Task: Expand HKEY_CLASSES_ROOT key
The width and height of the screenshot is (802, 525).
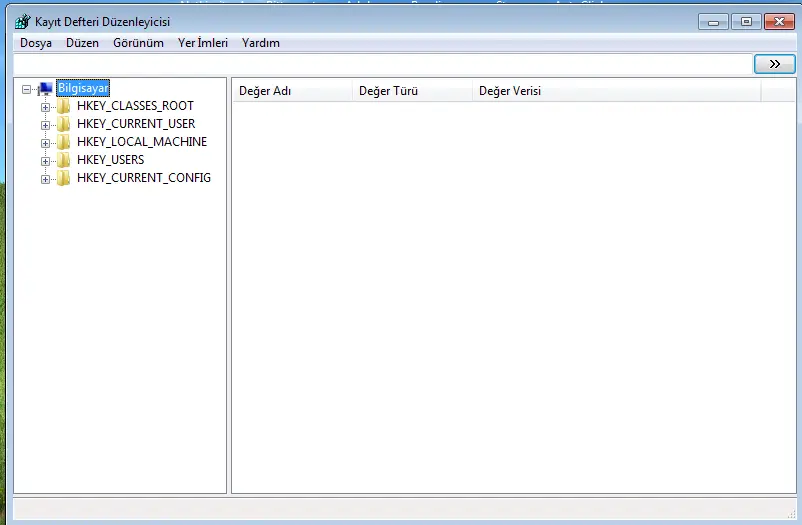Action: (x=46, y=107)
